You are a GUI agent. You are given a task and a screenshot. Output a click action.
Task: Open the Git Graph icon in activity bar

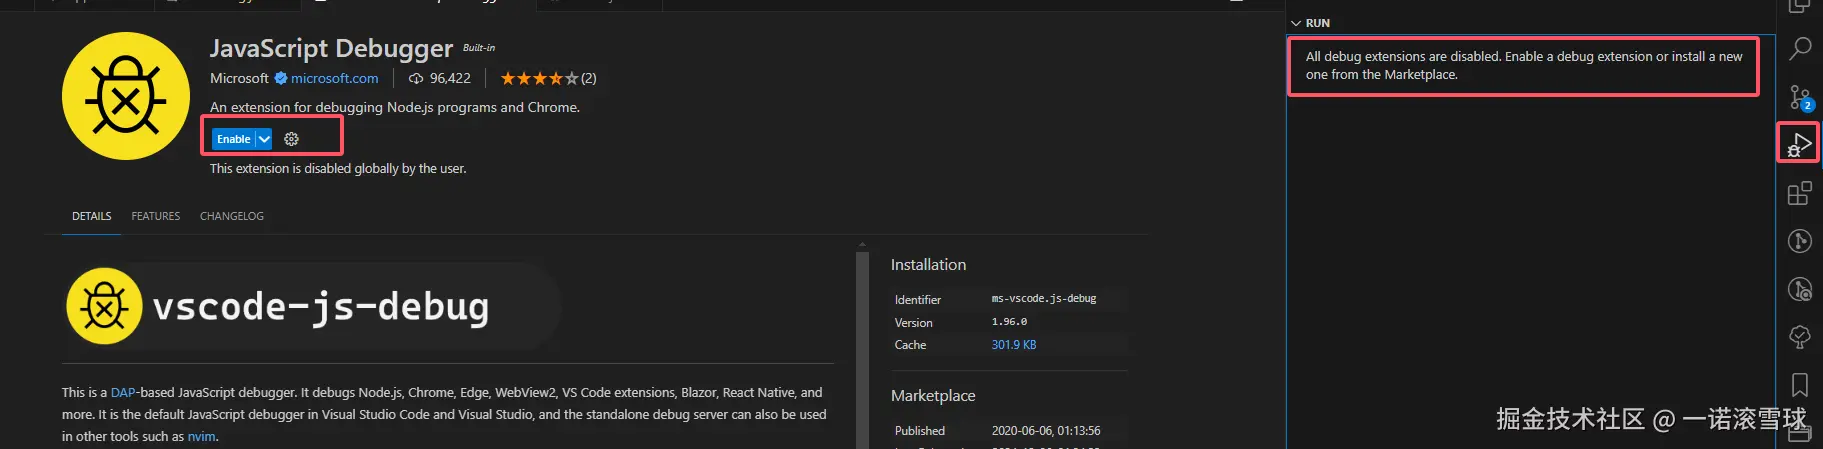(1800, 241)
